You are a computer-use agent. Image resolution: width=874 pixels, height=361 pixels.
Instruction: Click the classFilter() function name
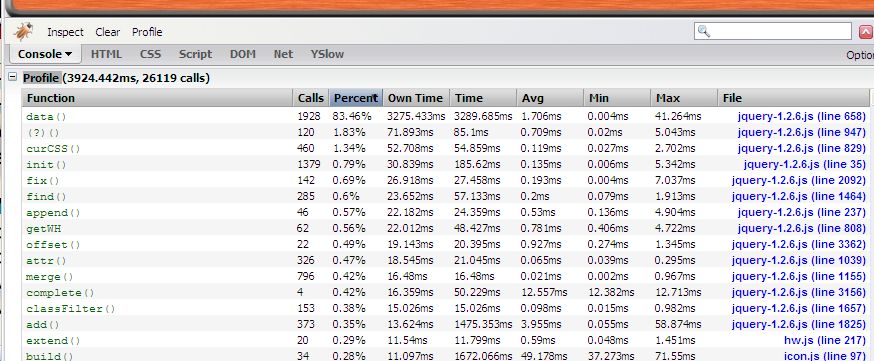coord(71,309)
